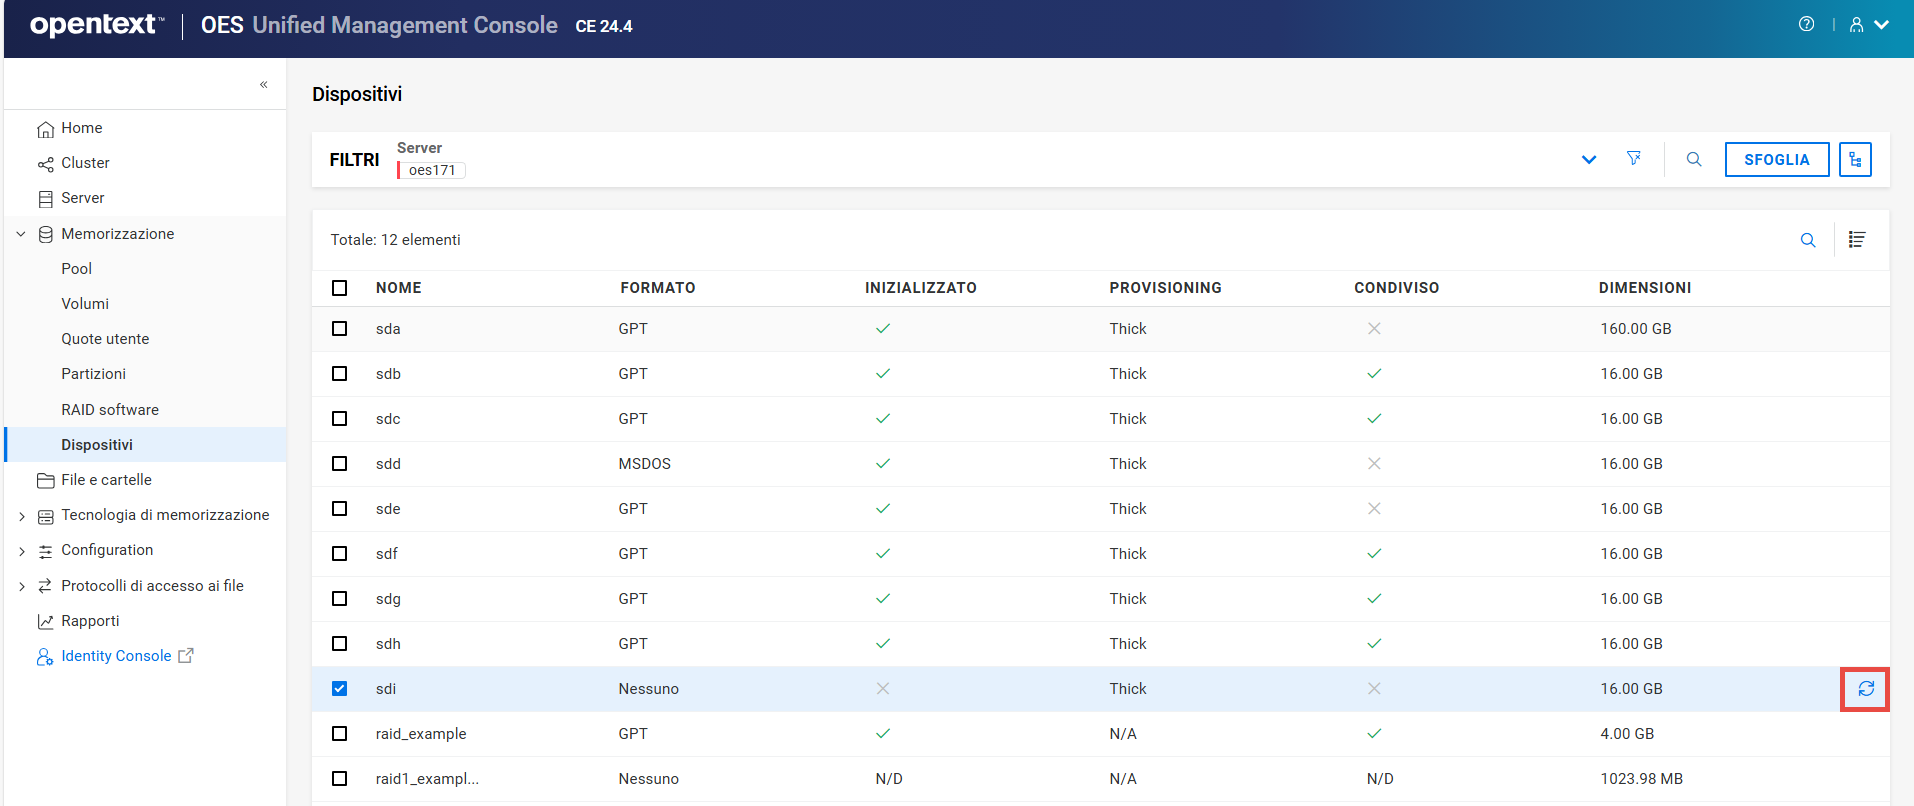Expand the filters dropdown chevron
This screenshot has width=1914, height=806.
pyautogui.click(x=1588, y=160)
